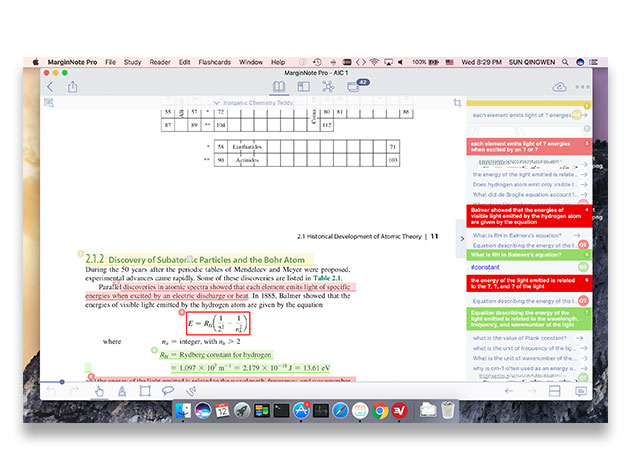Open the Flashcards menu

215,62
